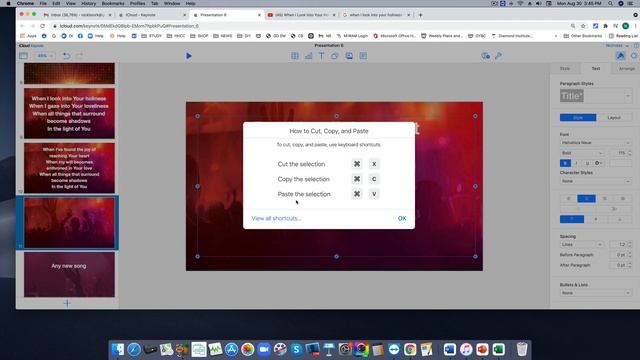Open Zoom from the Dock
The image size is (640, 360).
point(264,349)
